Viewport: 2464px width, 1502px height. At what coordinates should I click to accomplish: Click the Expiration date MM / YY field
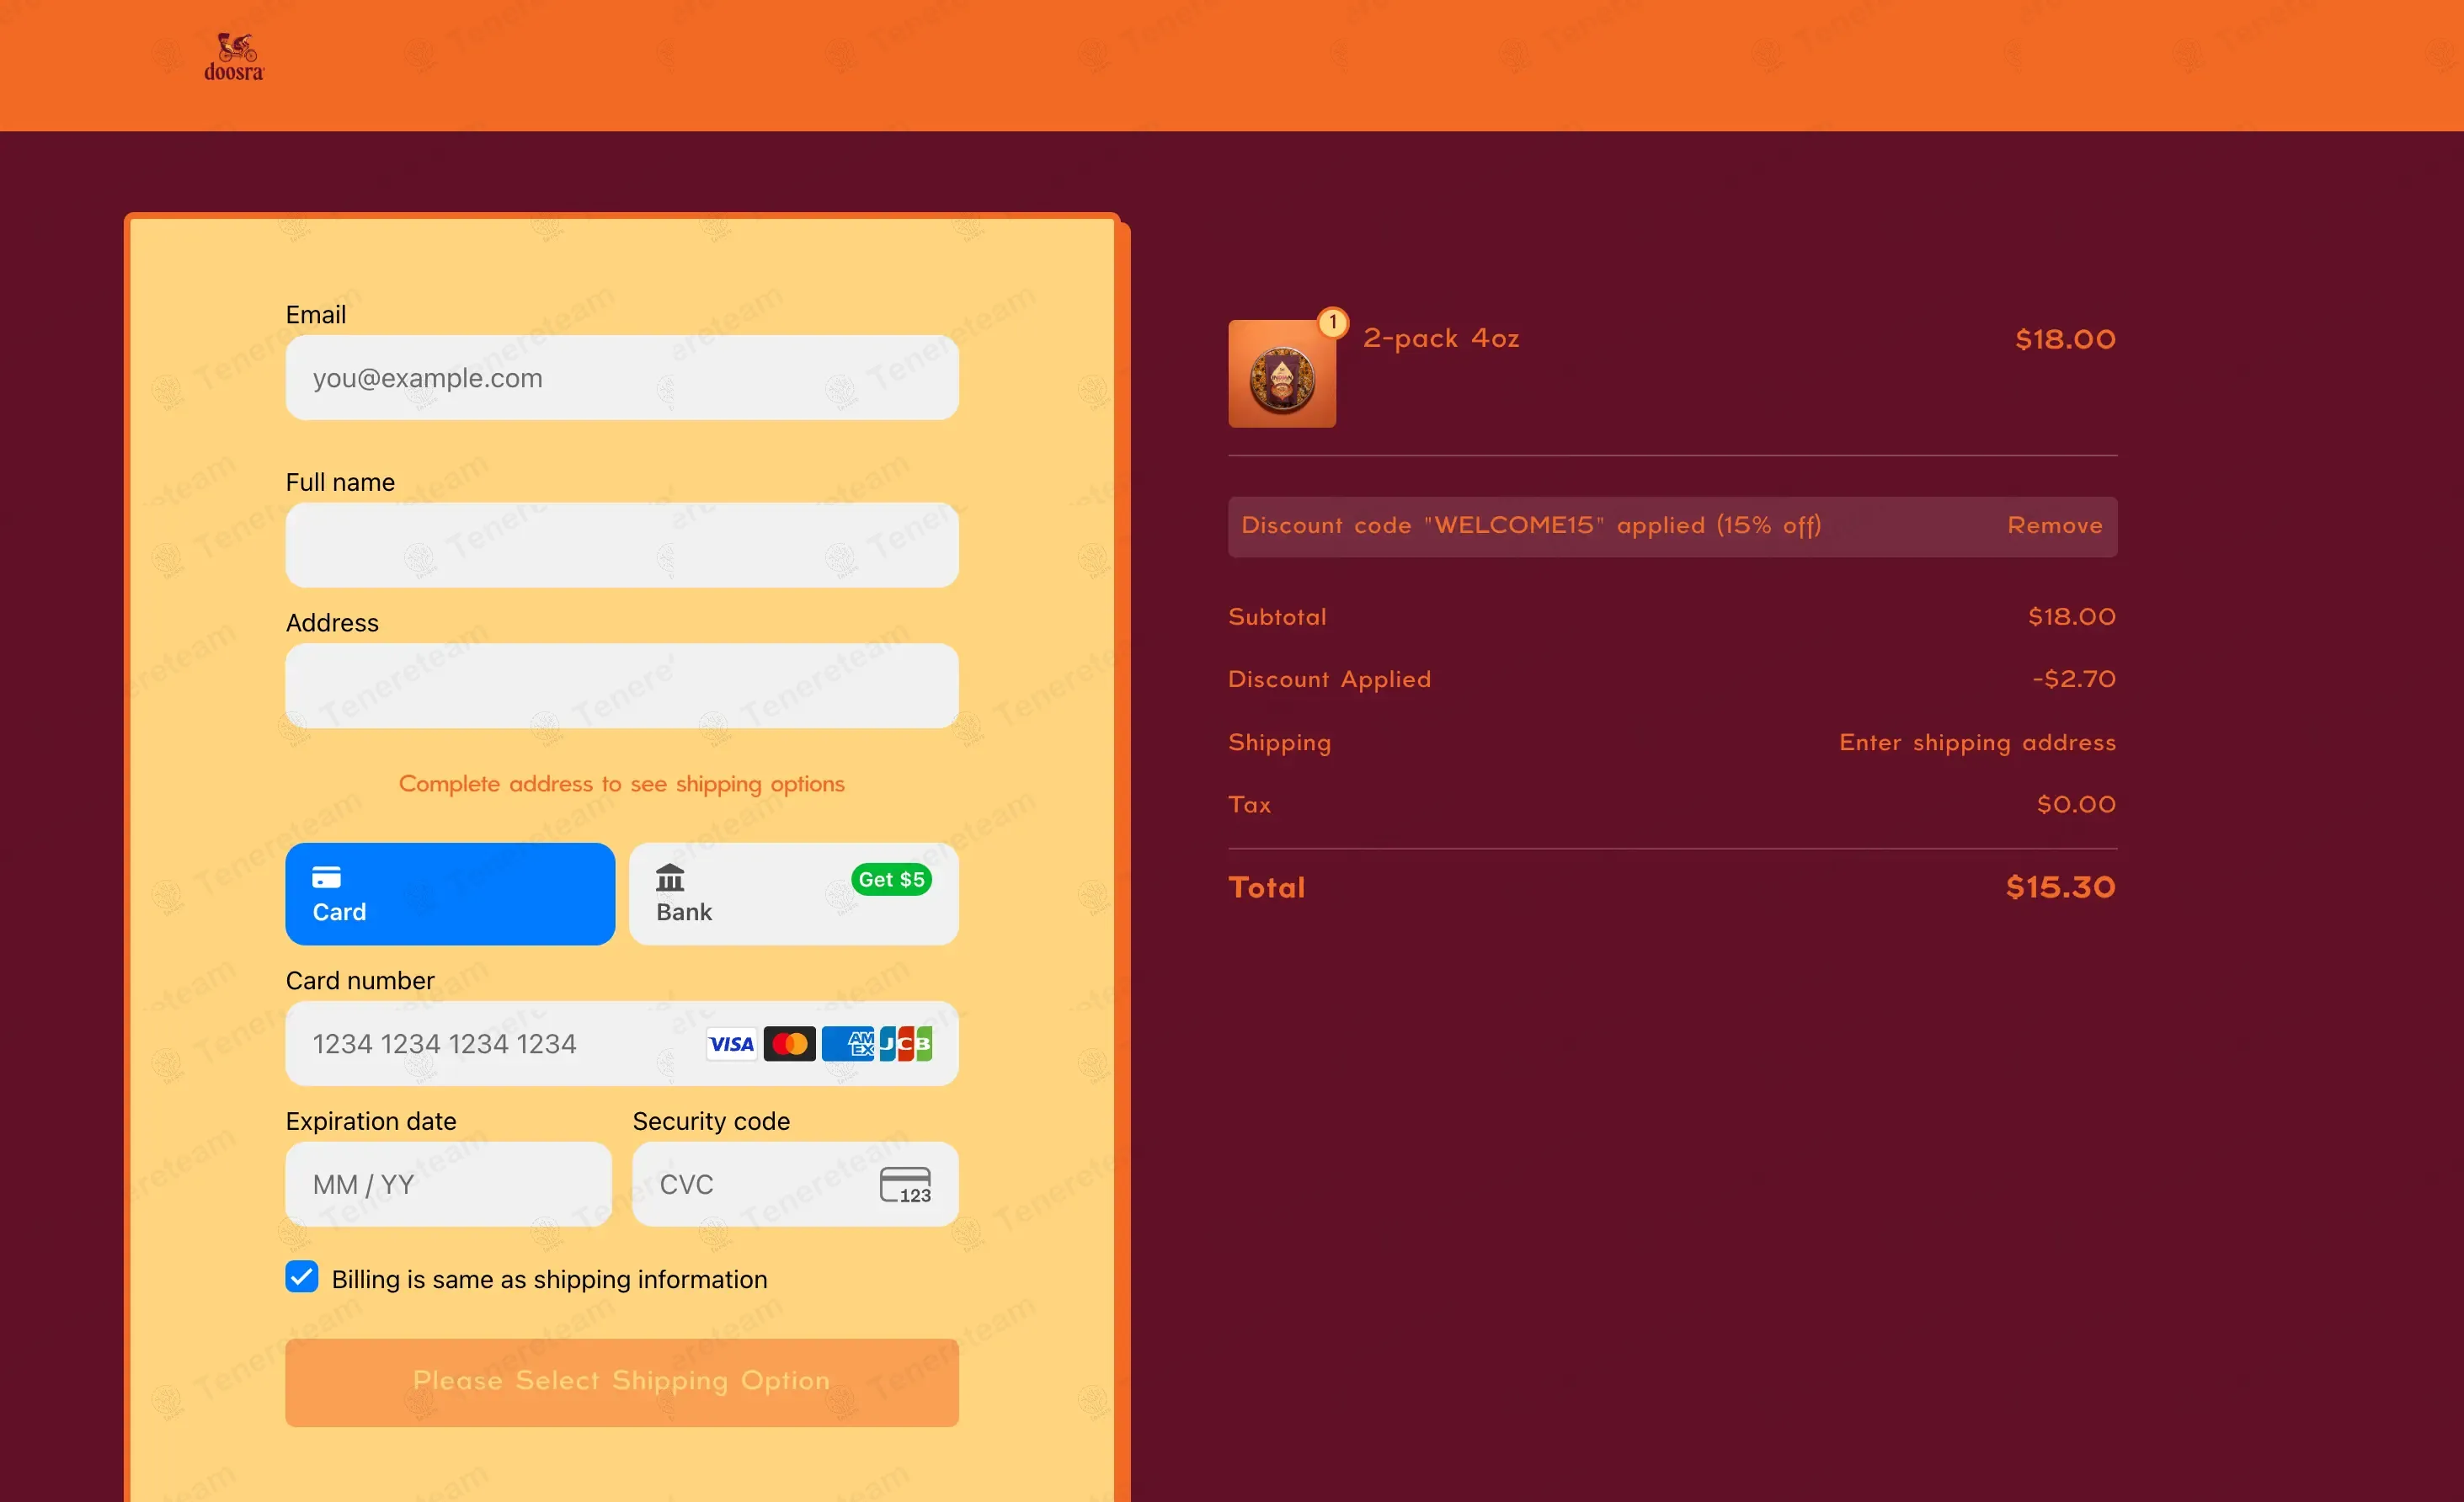[449, 1185]
